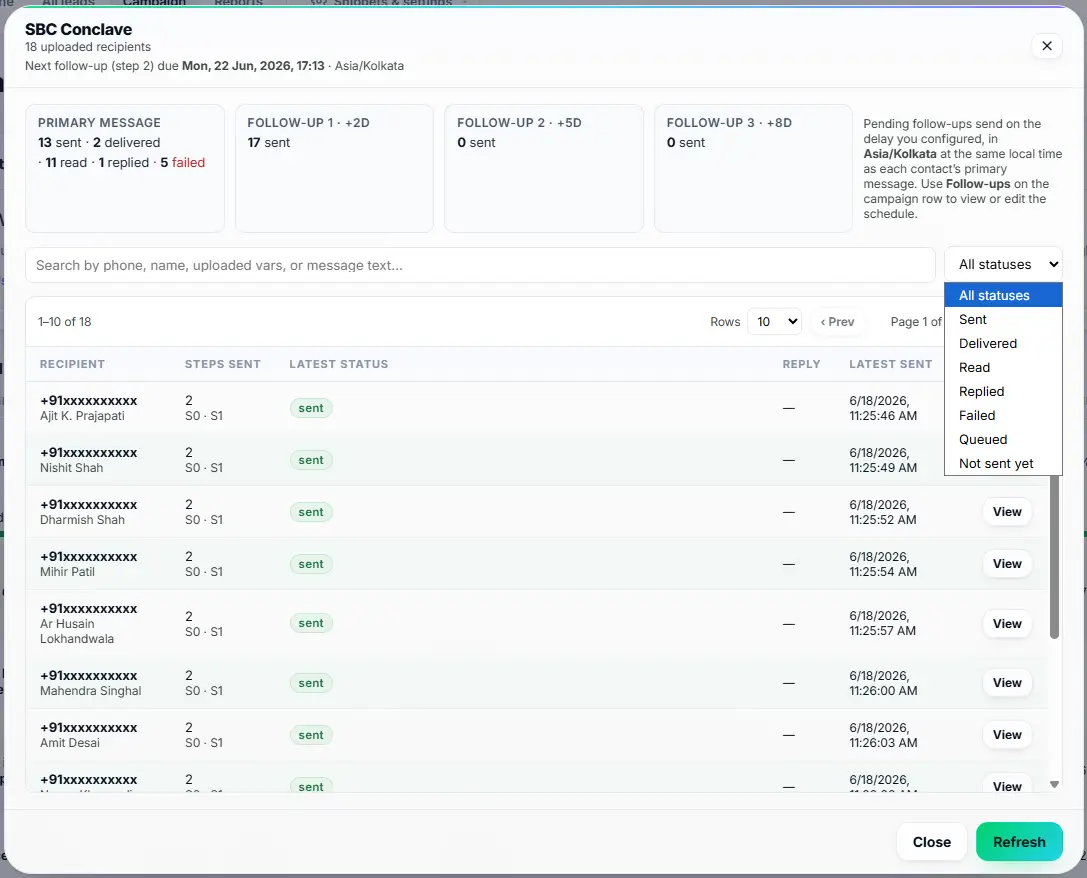Click the sent badge for Mahendra Singhal
The width and height of the screenshot is (1087, 878).
click(311, 683)
